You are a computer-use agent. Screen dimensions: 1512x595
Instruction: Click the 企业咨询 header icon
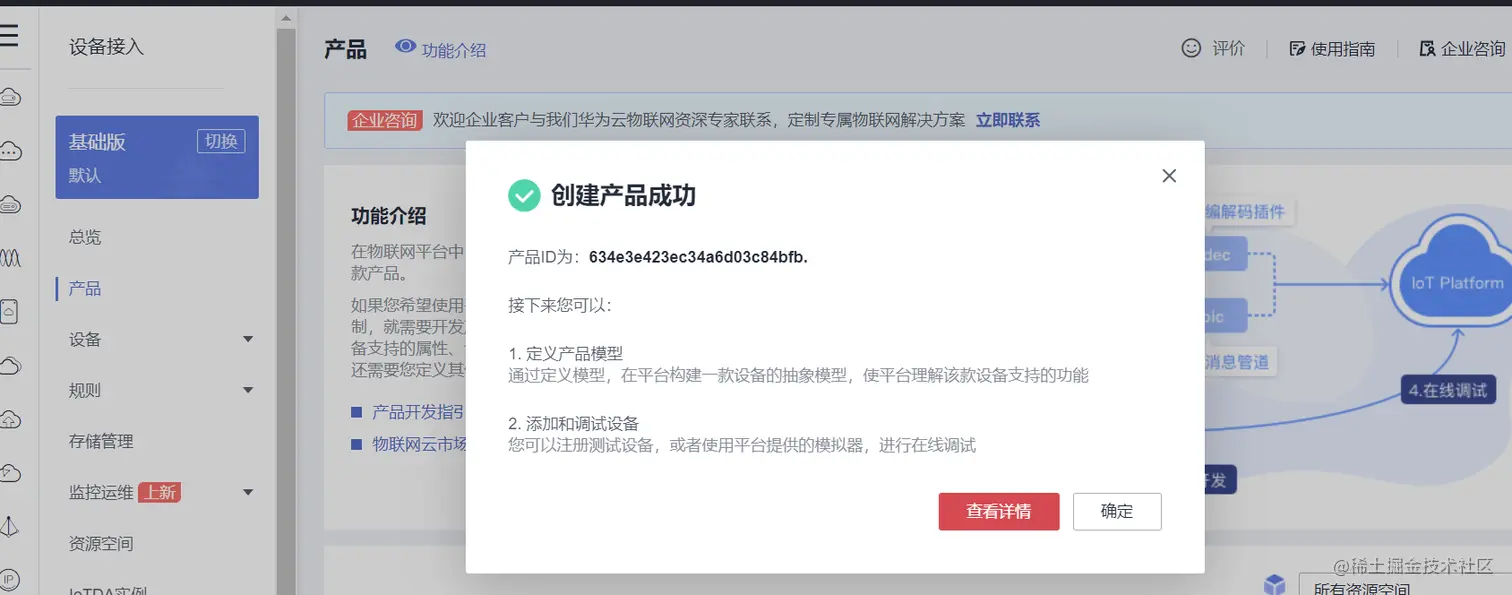pos(1427,48)
